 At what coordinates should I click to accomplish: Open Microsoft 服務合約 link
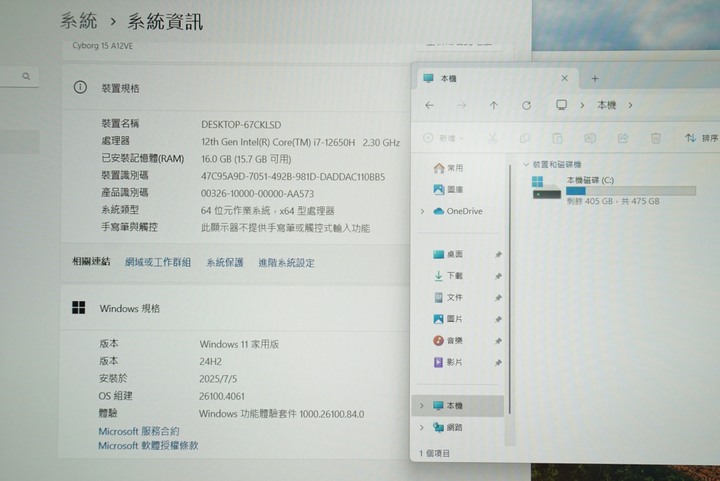[139, 431]
